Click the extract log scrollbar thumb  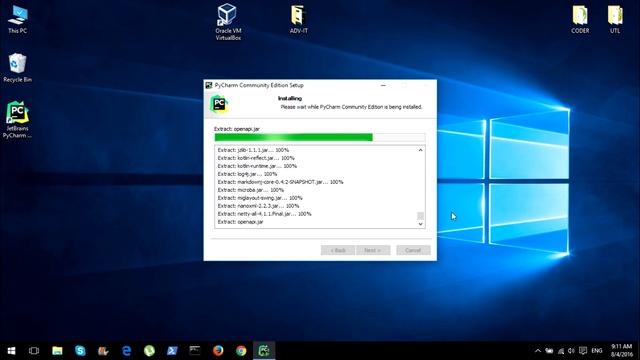pos(420,216)
